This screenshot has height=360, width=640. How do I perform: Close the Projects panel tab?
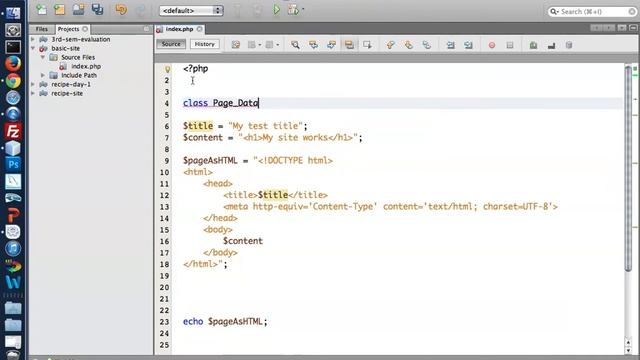(85, 29)
